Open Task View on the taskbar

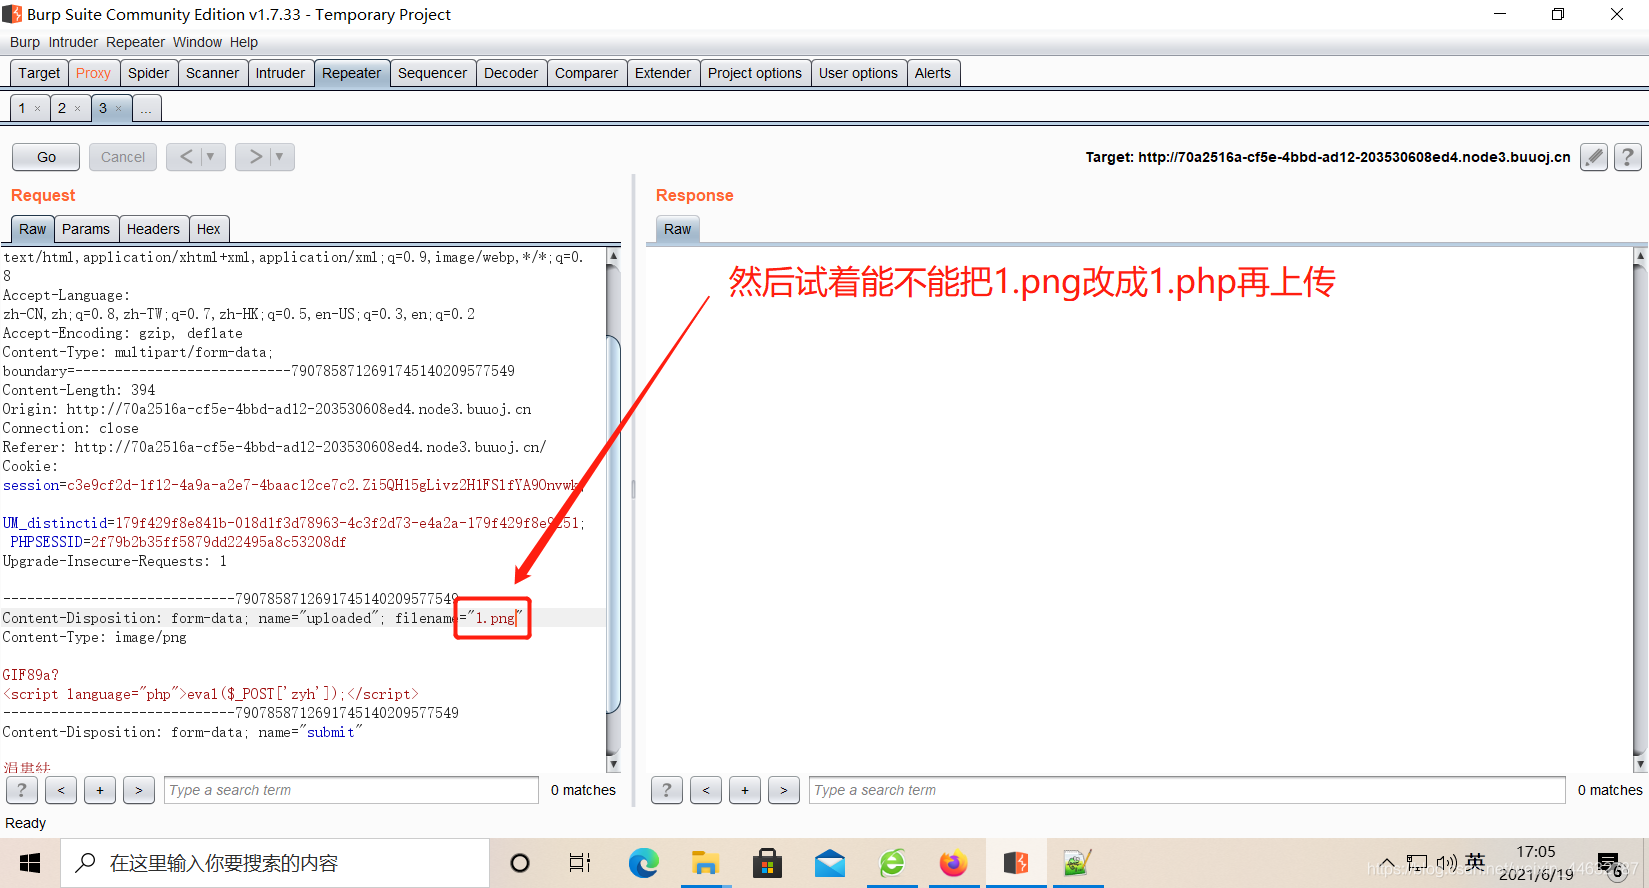pyautogui.click(x=580, y=863)
